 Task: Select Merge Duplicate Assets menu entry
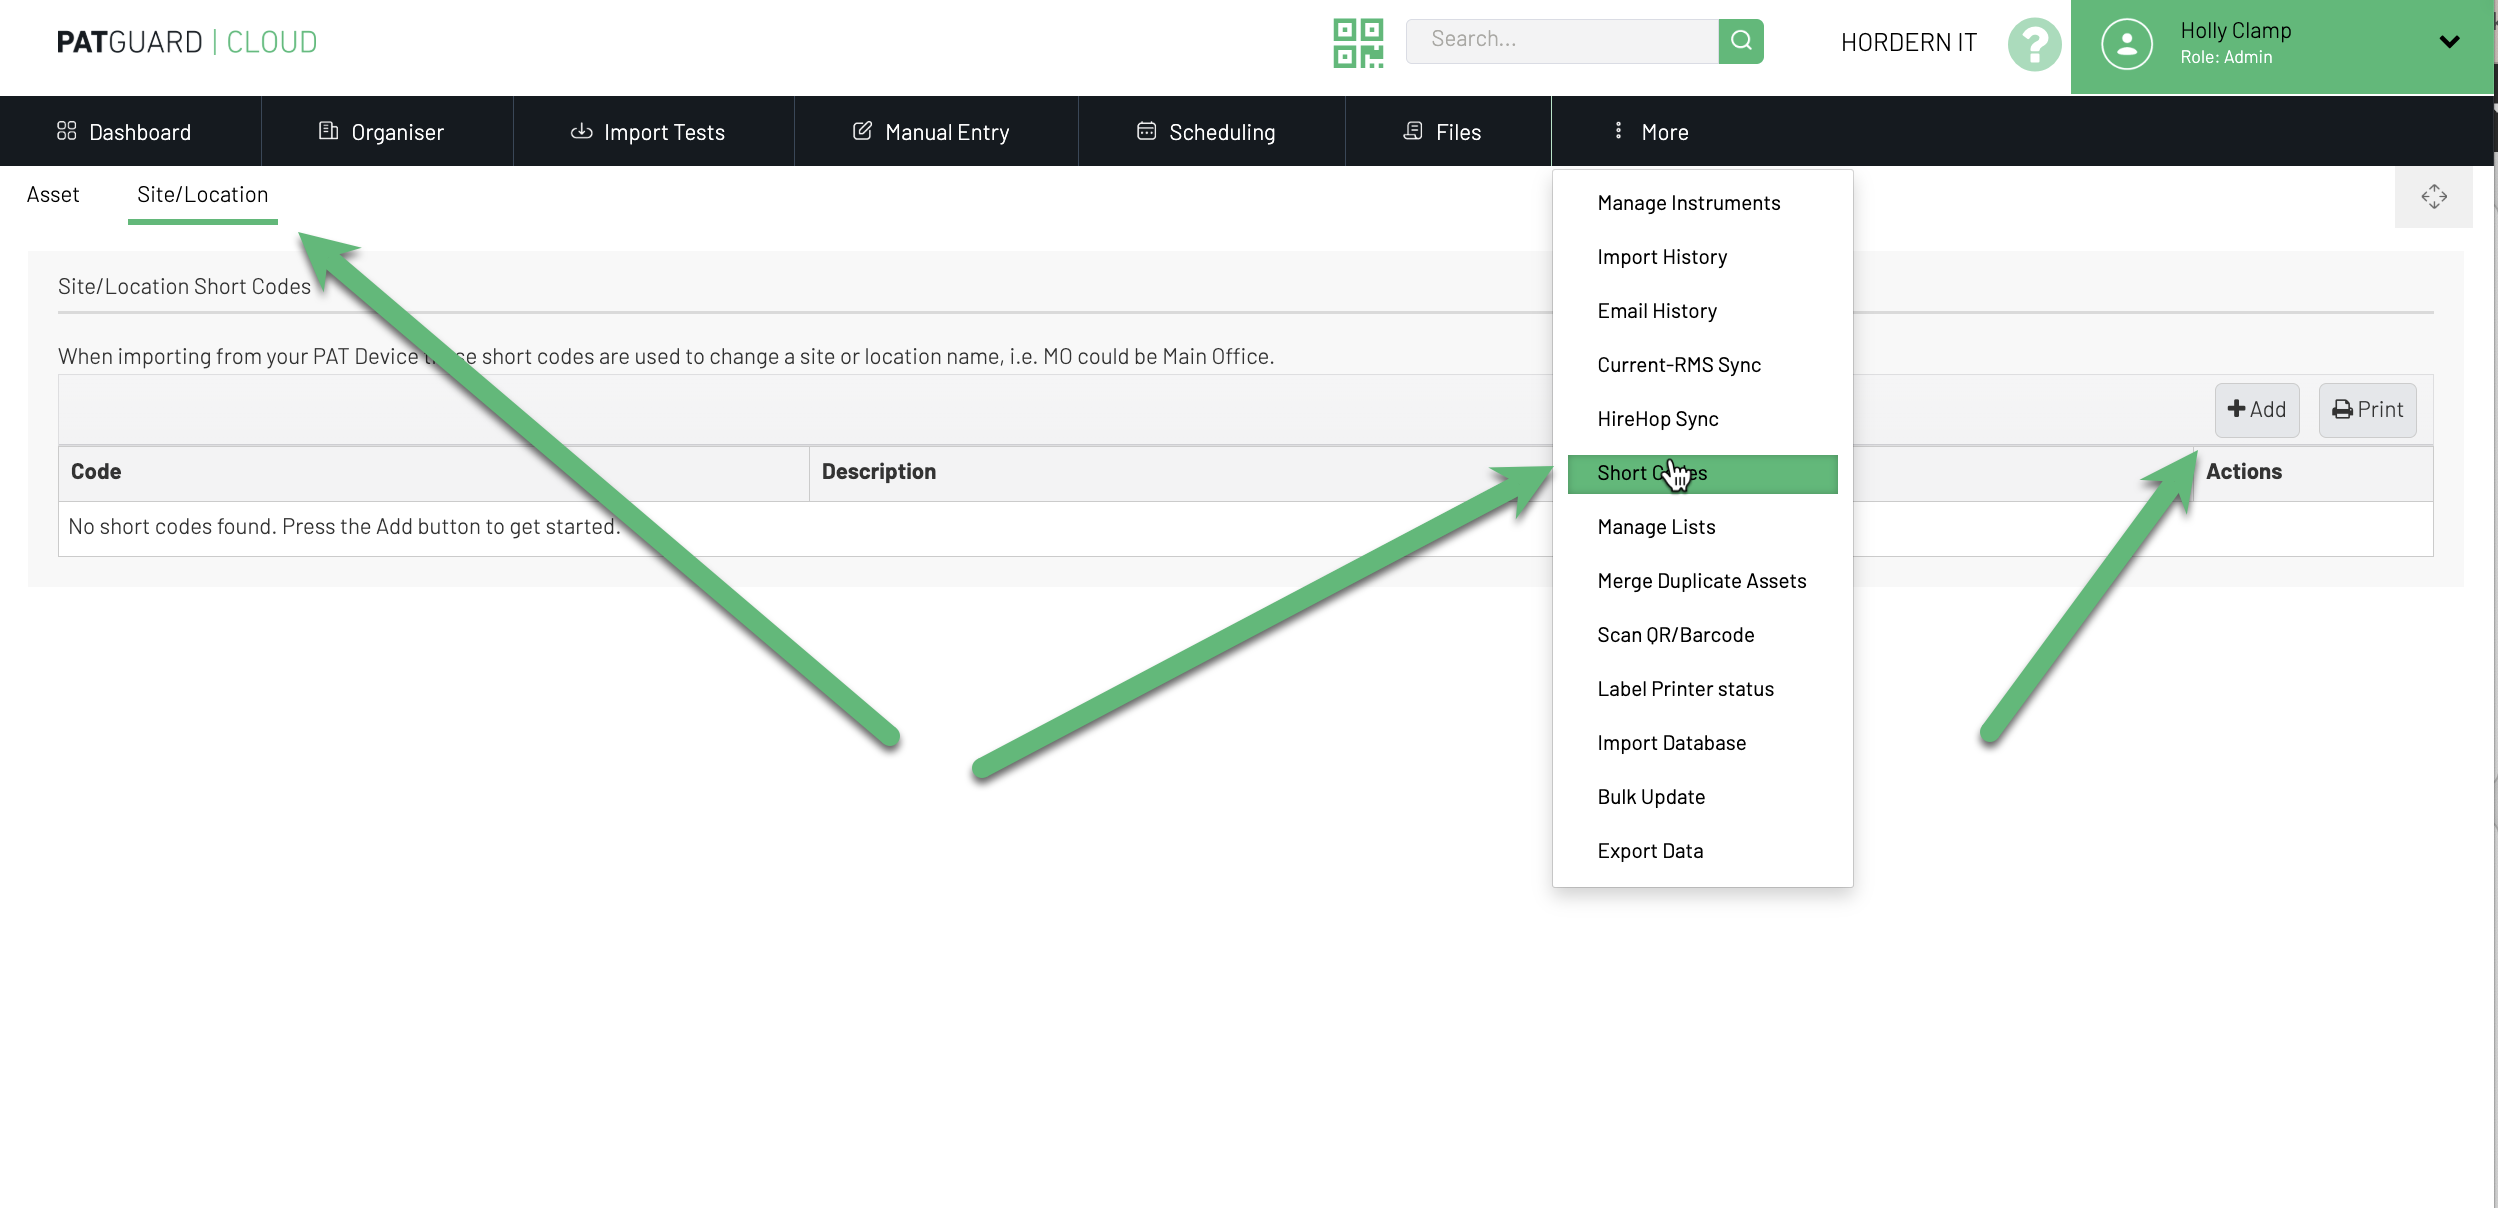[1701, 581]
